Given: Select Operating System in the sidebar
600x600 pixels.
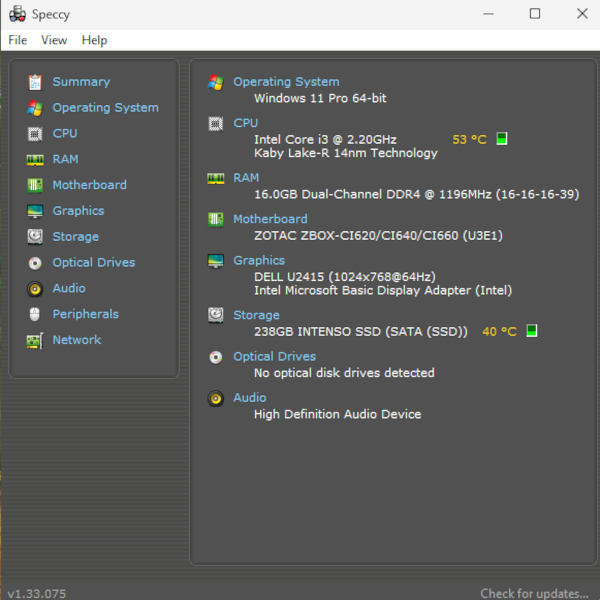Looking at the screenshot, I should pyautogui.click(x=105, y=108).
